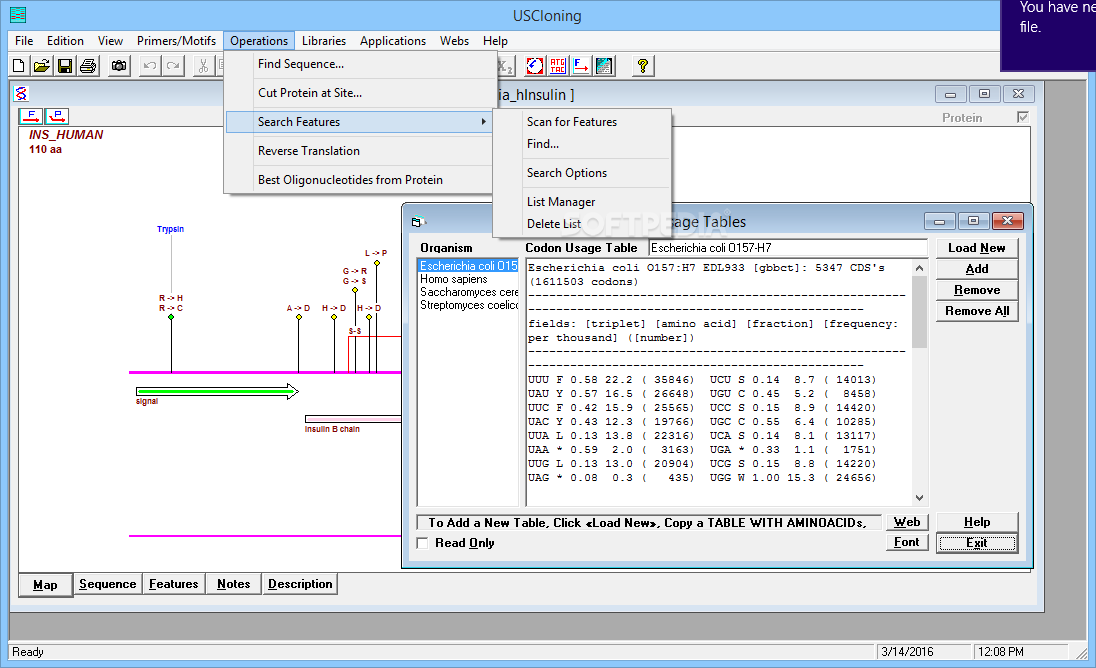Click the Codon Usage Table name field

point(787,248)
